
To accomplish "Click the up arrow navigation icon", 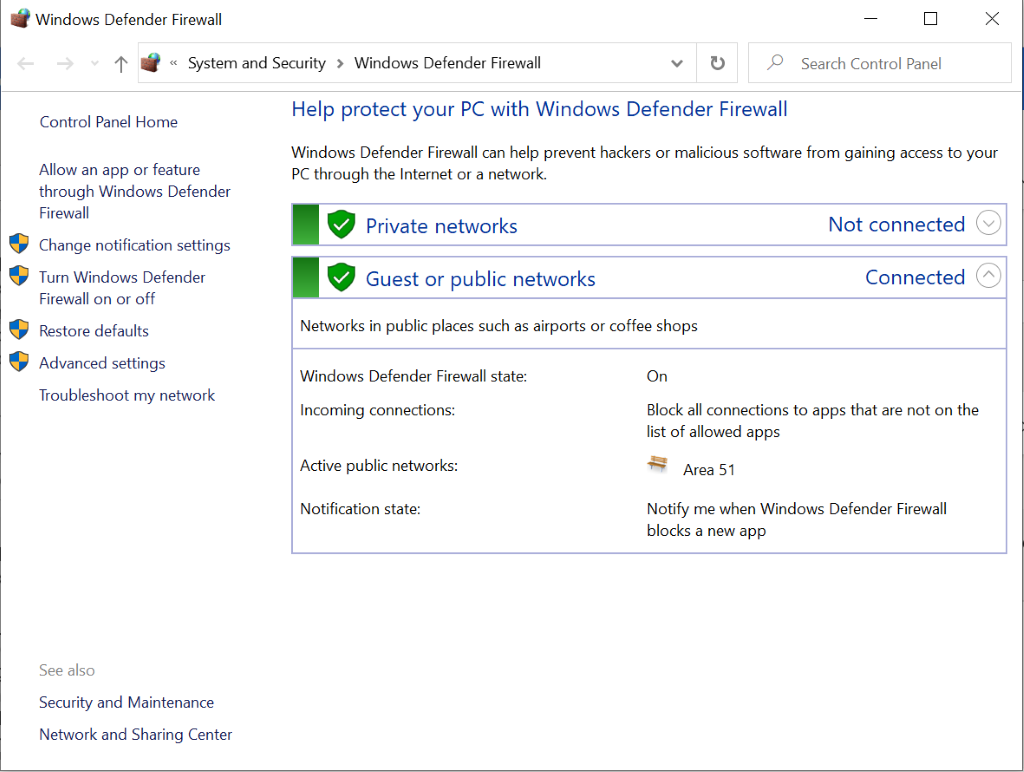I will pos(119,62).
